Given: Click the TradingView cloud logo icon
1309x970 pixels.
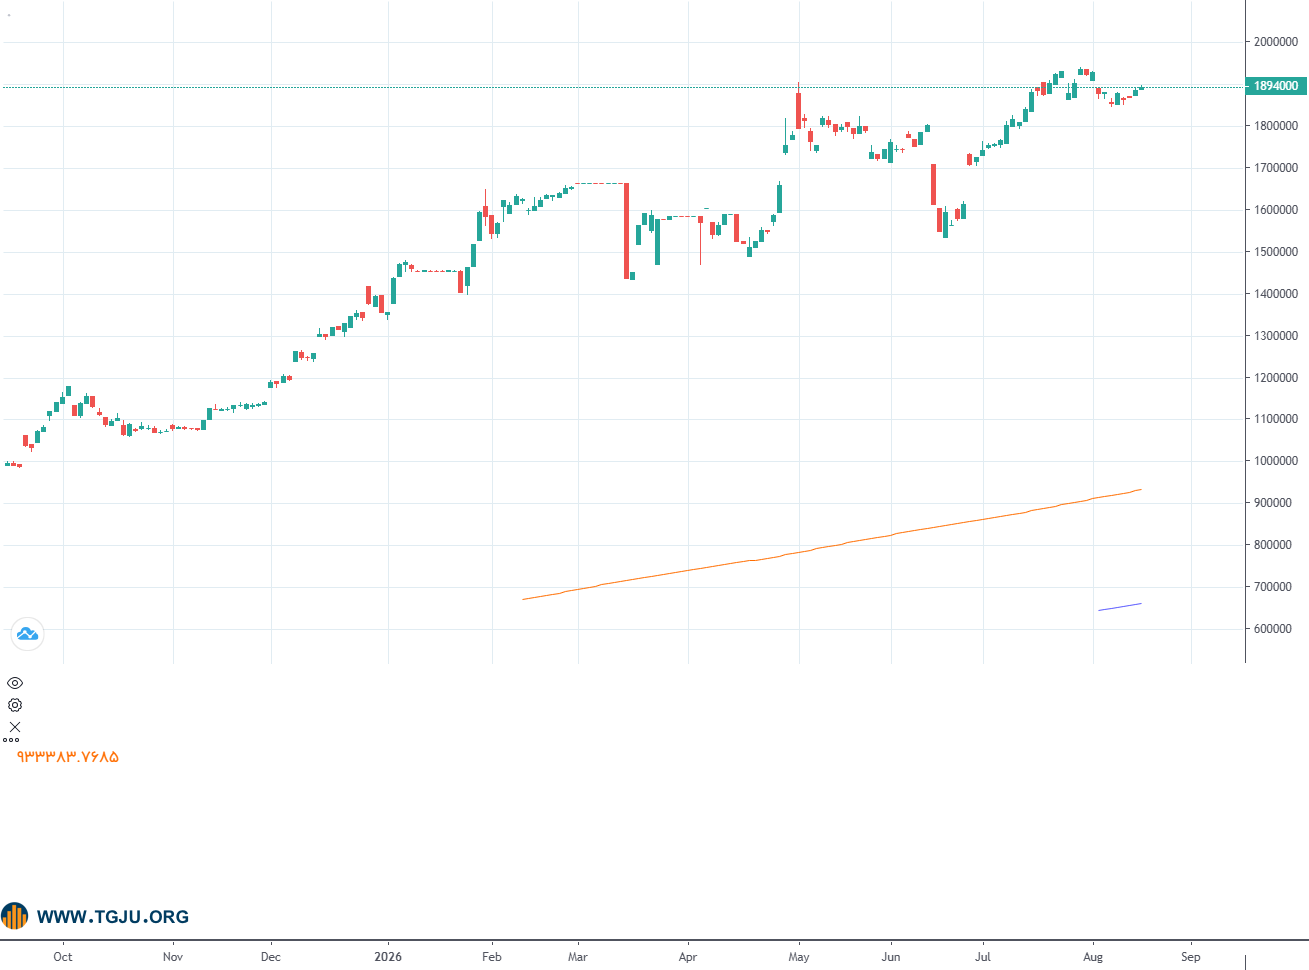Looking at the screenshot, I should click(27, 633).
